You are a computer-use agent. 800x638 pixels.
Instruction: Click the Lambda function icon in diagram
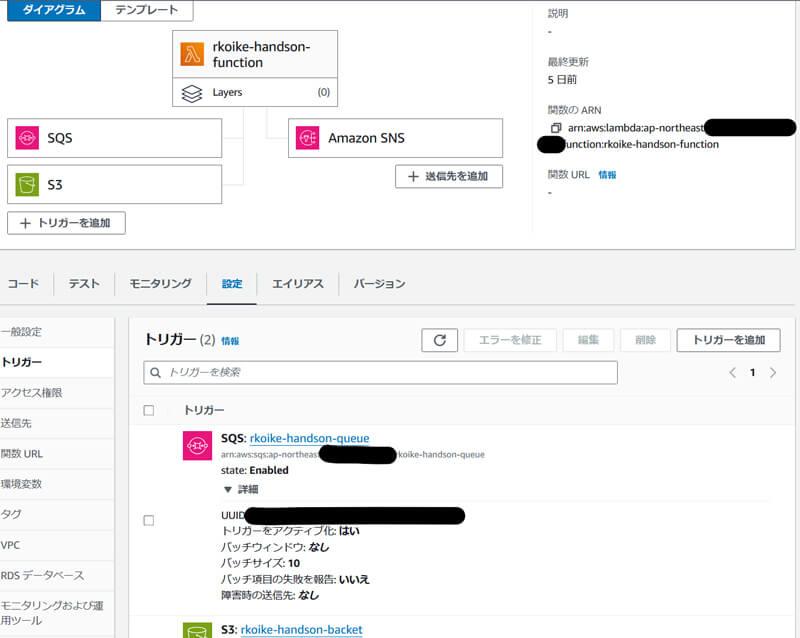pos(192,54)
